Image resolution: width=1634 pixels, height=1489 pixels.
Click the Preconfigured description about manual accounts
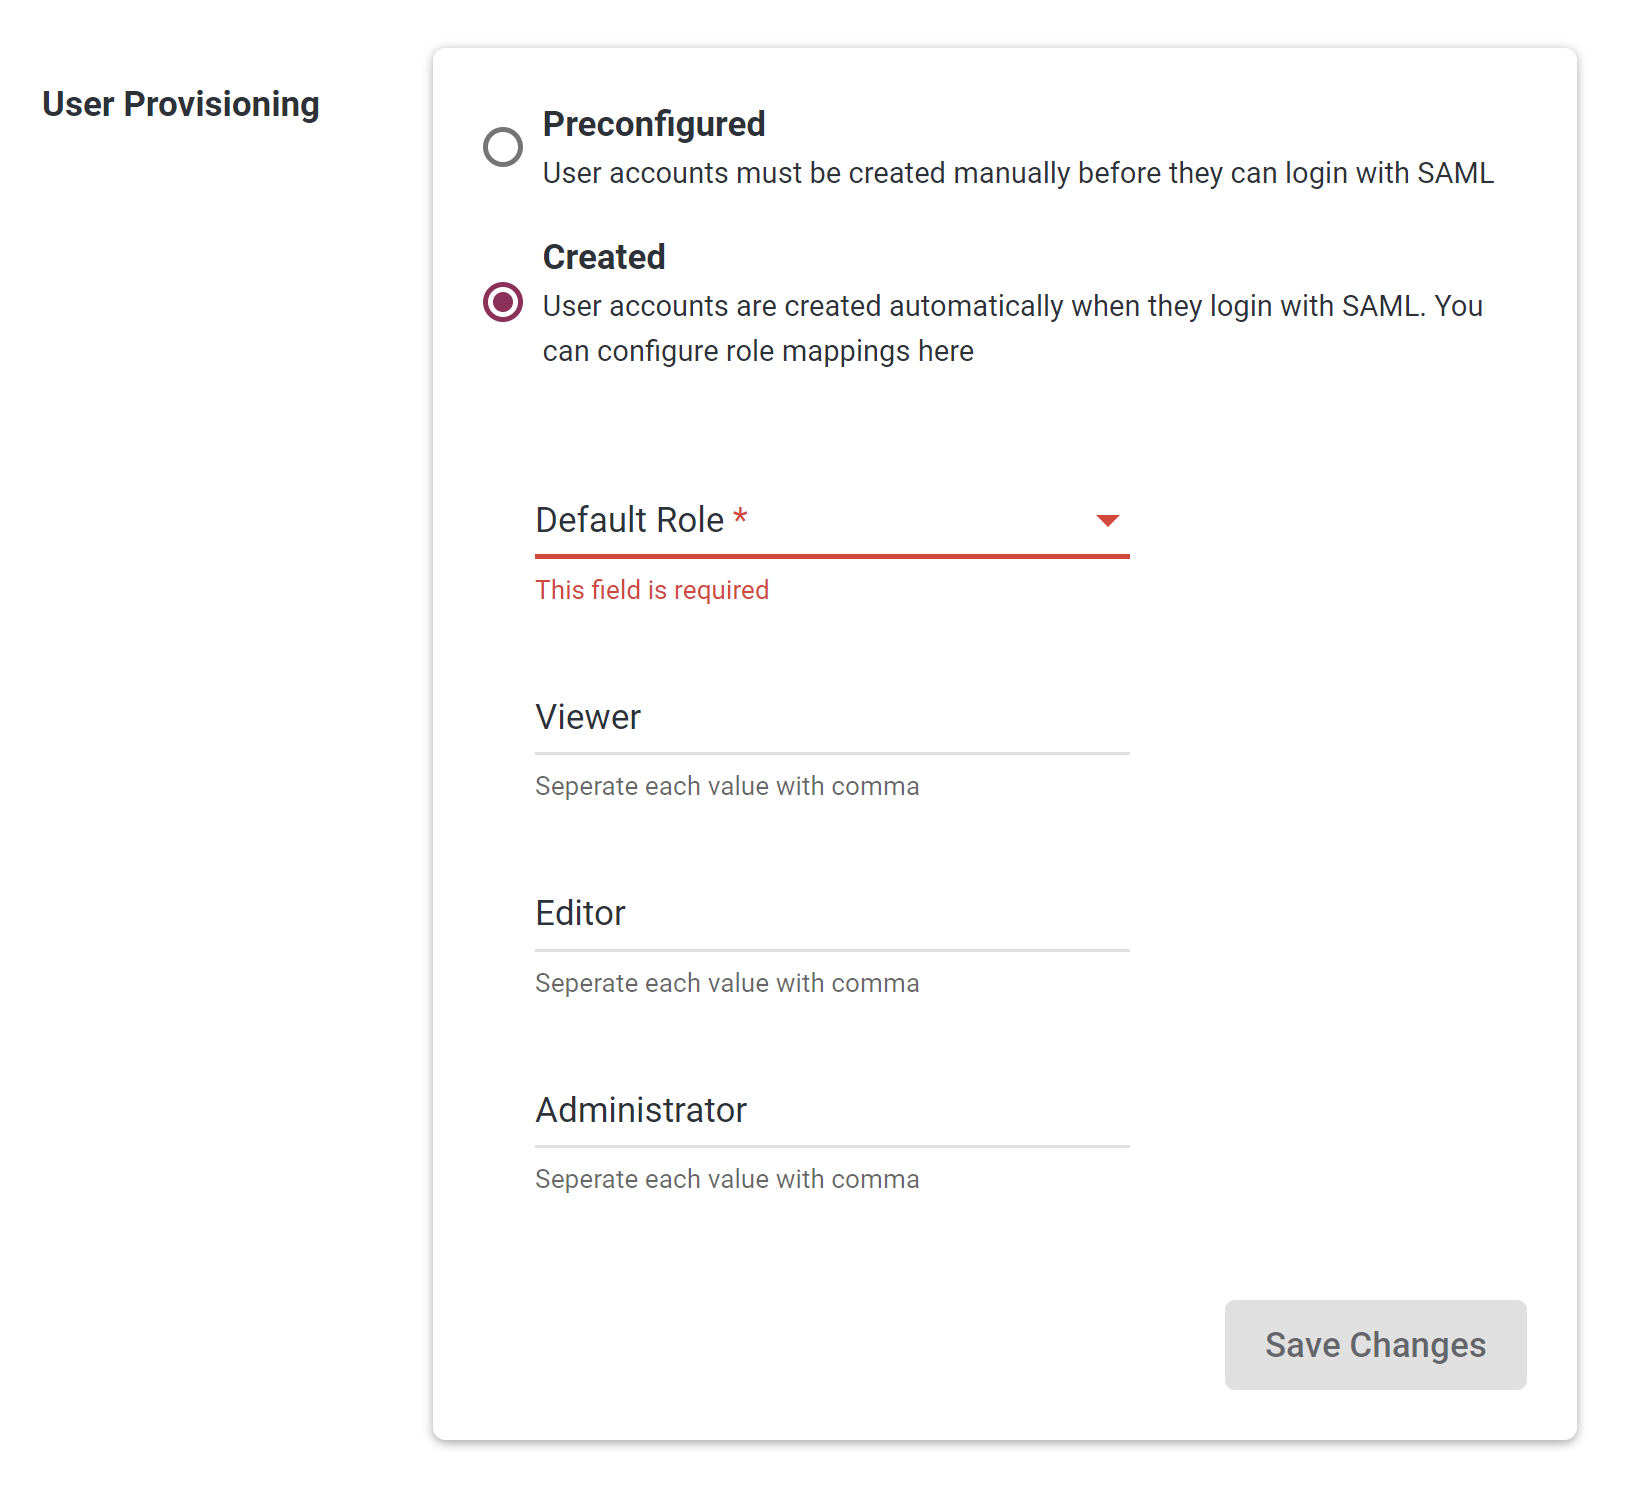click(x=1018, y=173)
